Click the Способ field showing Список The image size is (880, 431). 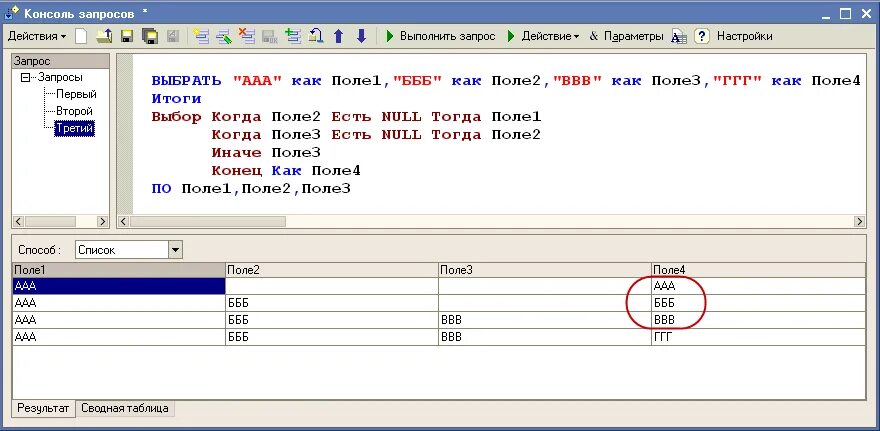click(x=122, y=250)
